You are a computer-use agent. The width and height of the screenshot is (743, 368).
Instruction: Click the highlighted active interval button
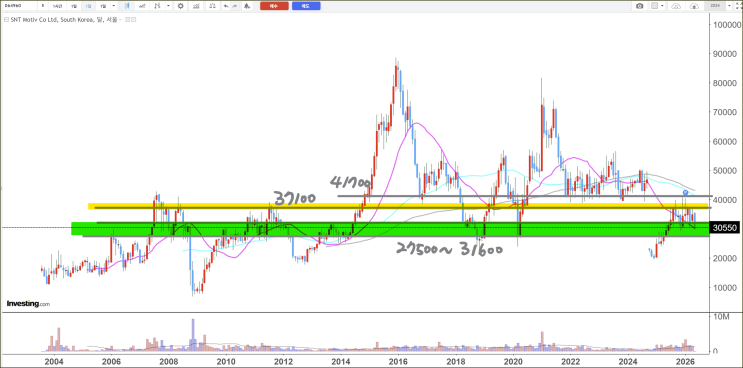tap(88, 6)
